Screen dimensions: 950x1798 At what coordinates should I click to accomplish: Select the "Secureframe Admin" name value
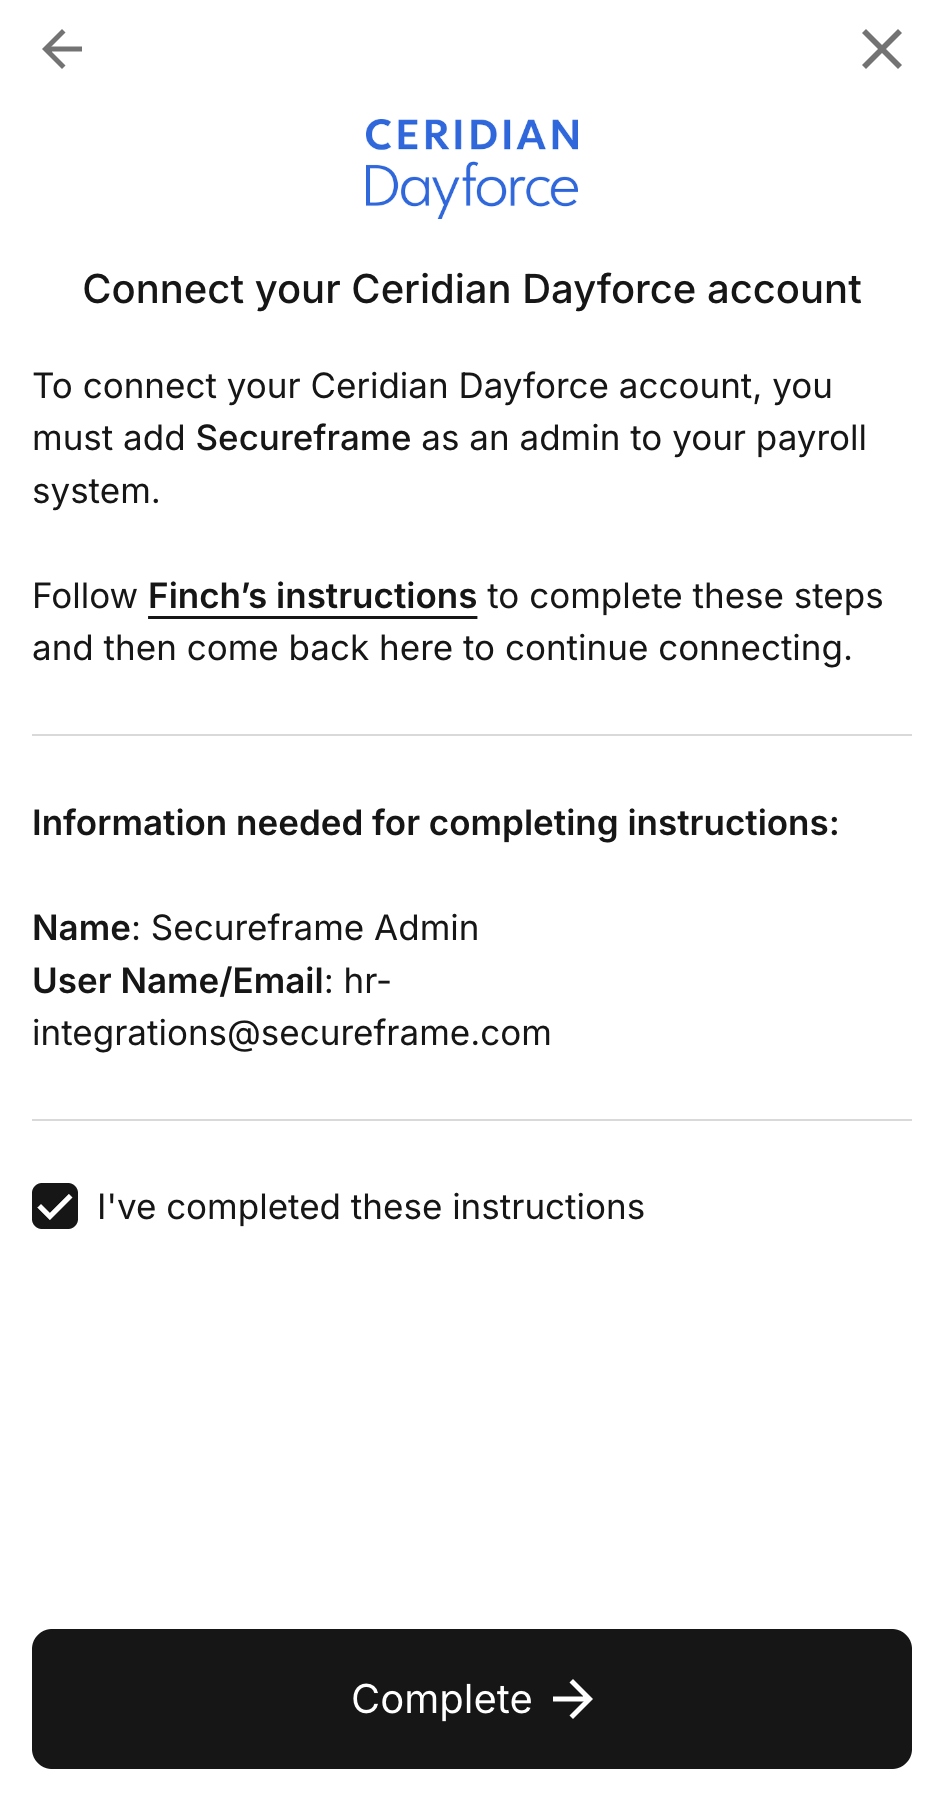(x=315, y=928)
